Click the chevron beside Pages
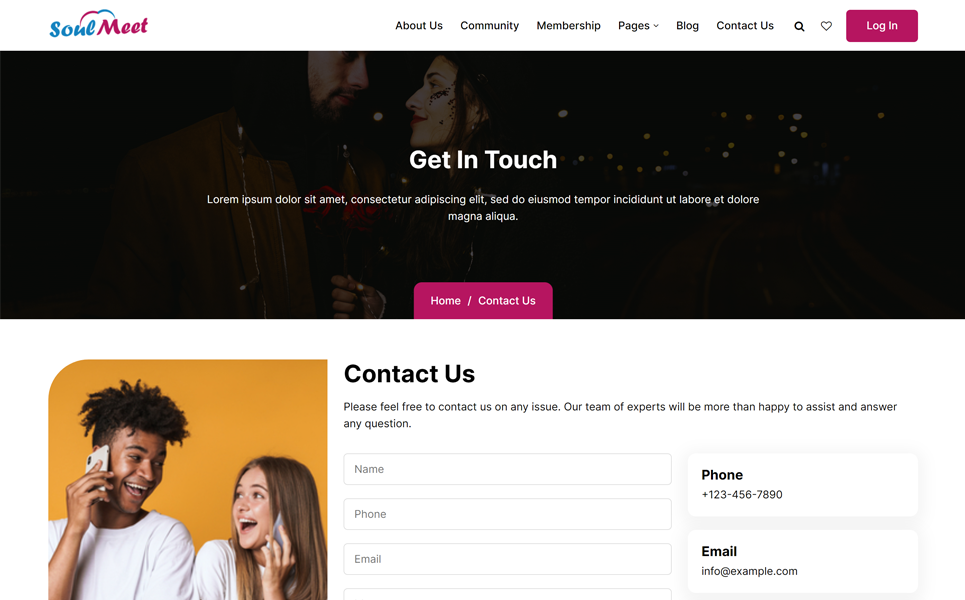965x600 pixels. click(656, 26)
